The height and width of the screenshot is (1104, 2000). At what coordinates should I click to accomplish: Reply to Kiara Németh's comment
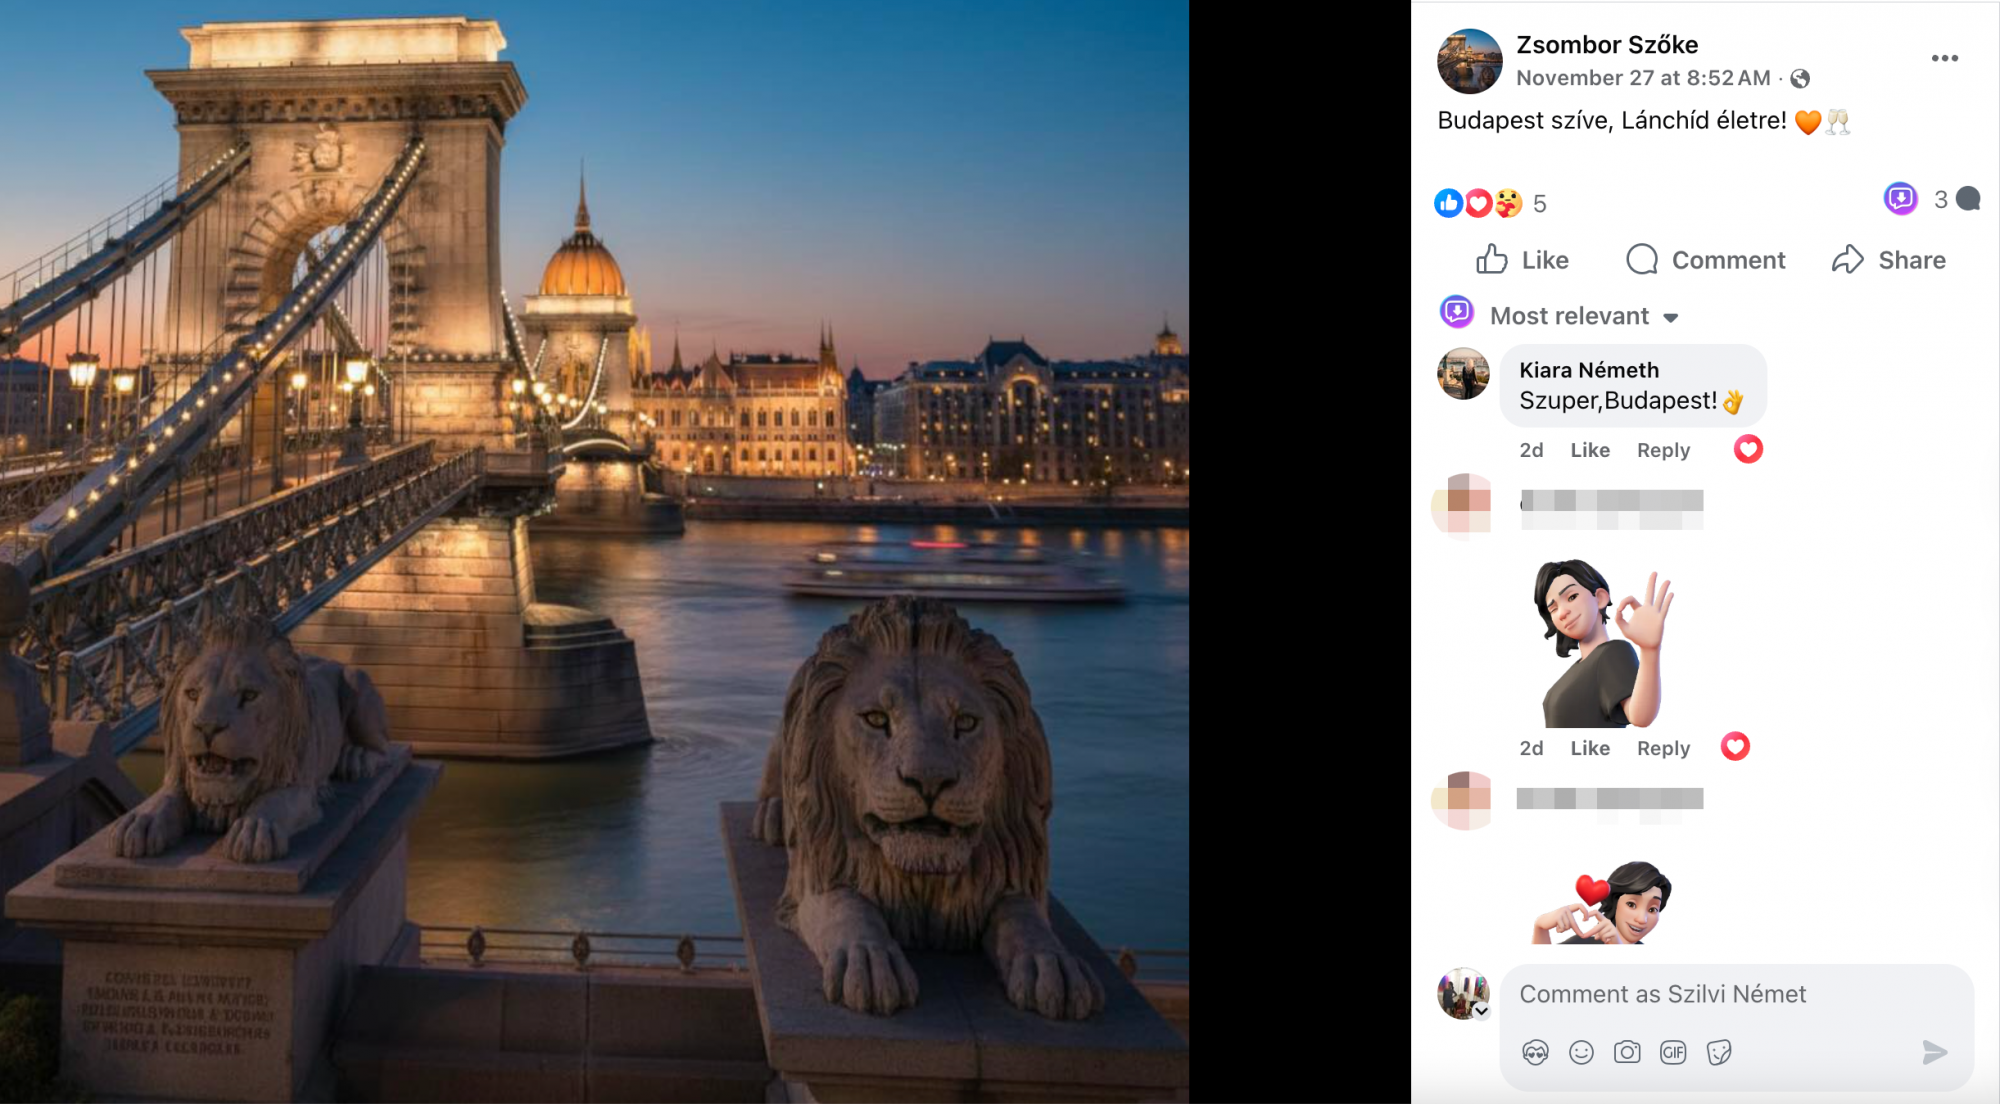[1663, 450]
